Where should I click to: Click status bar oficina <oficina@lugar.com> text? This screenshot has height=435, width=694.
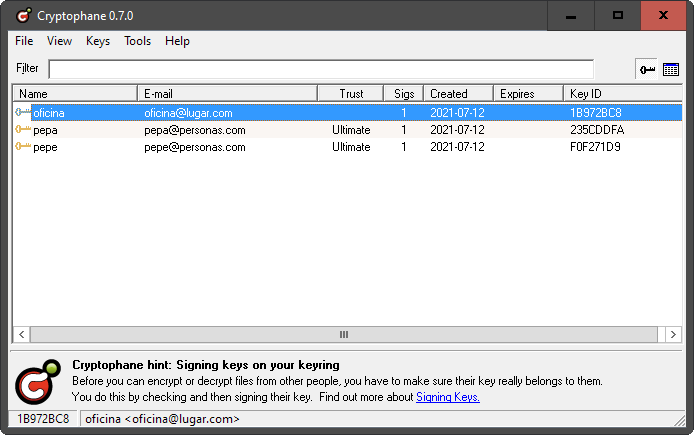[162, 419]
